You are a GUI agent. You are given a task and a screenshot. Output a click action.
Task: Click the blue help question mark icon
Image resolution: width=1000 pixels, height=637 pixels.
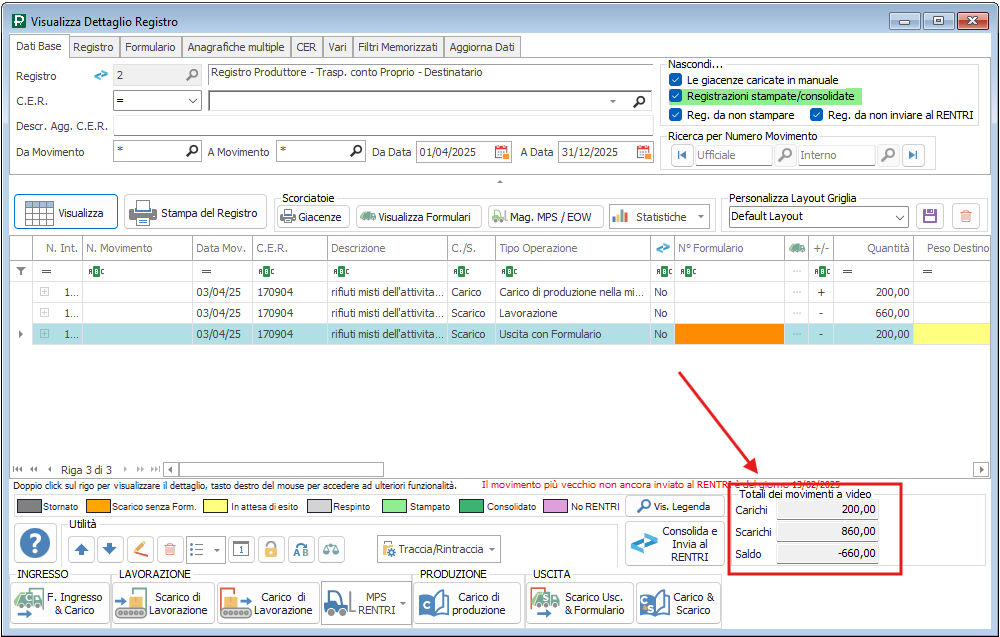[x=36, y=544]
